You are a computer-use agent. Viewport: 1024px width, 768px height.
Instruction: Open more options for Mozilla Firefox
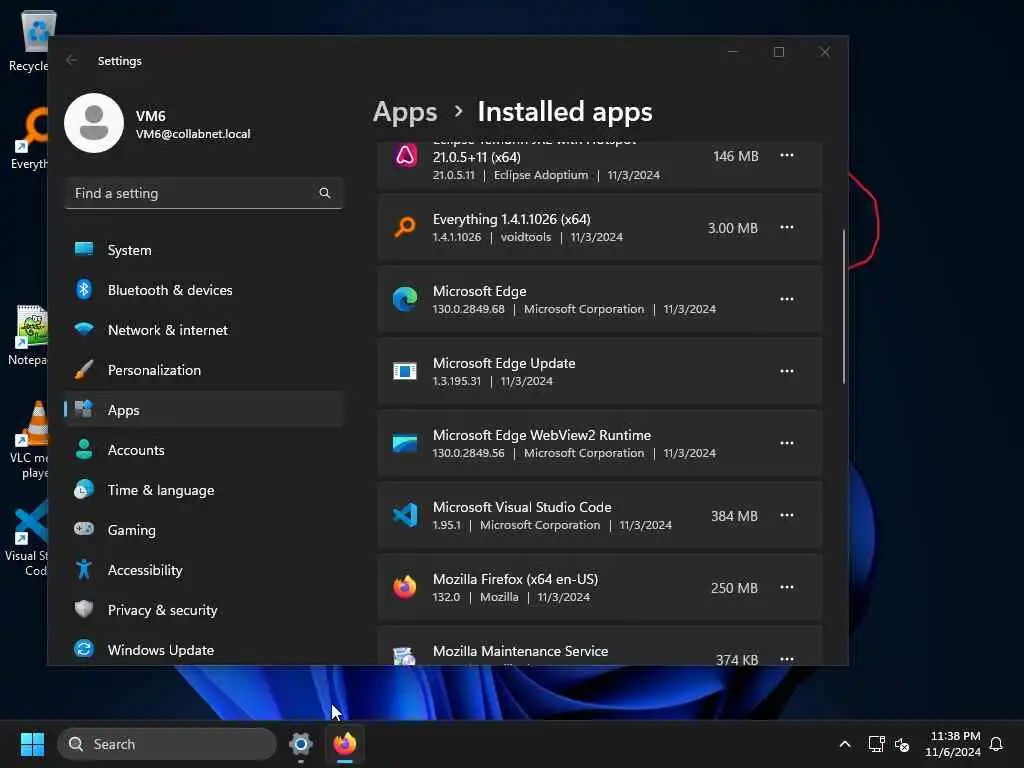[x=787, y=587]
